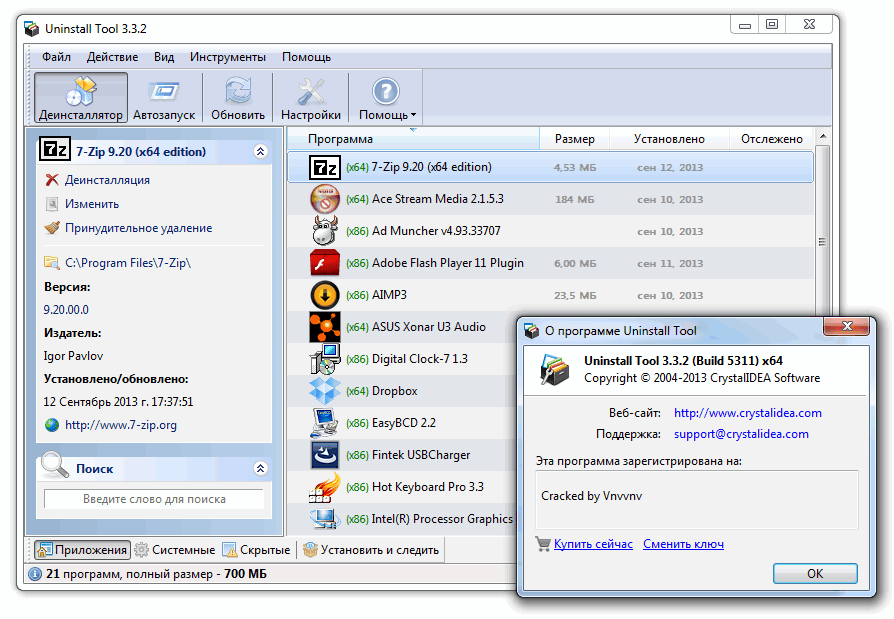Click the magnifier icon in Поиск panel

[x=55, y=465]
